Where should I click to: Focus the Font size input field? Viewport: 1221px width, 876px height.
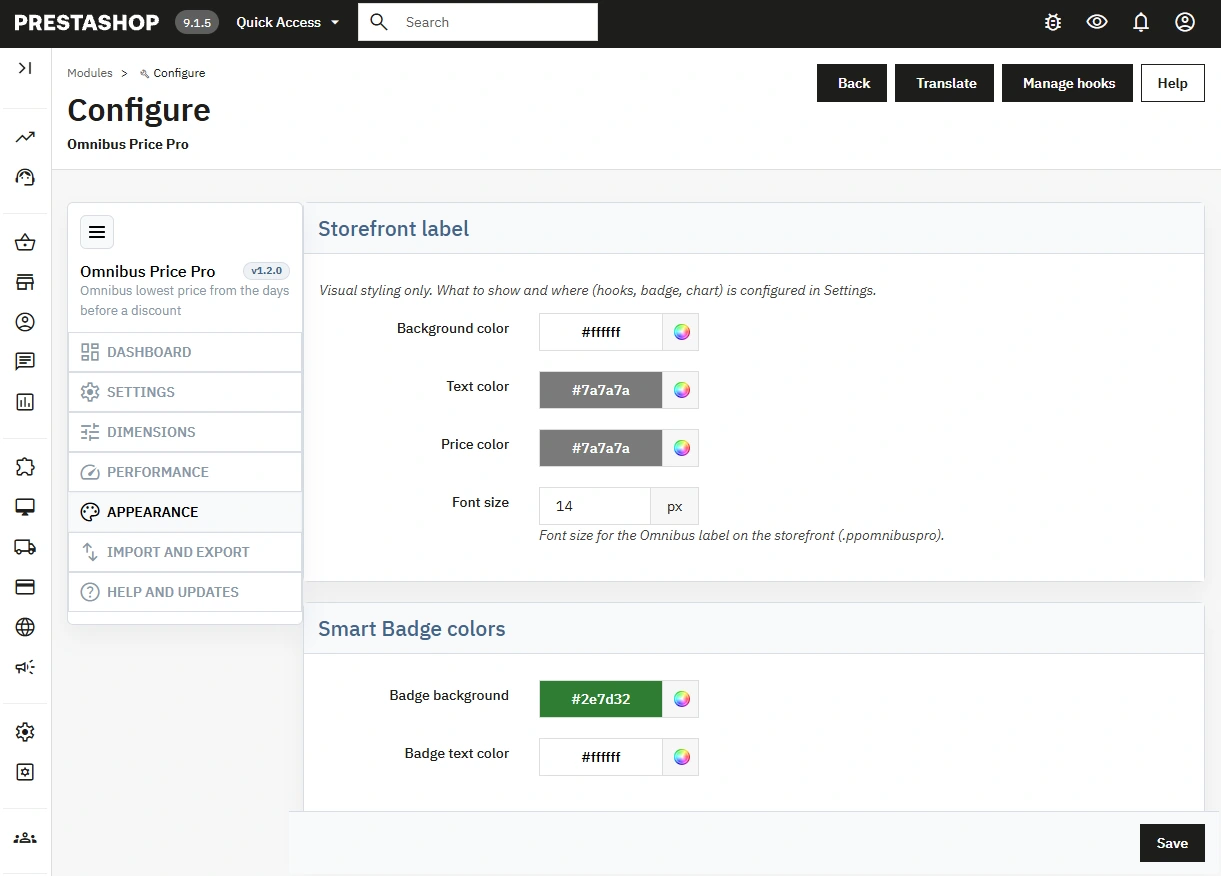(595, 506)
